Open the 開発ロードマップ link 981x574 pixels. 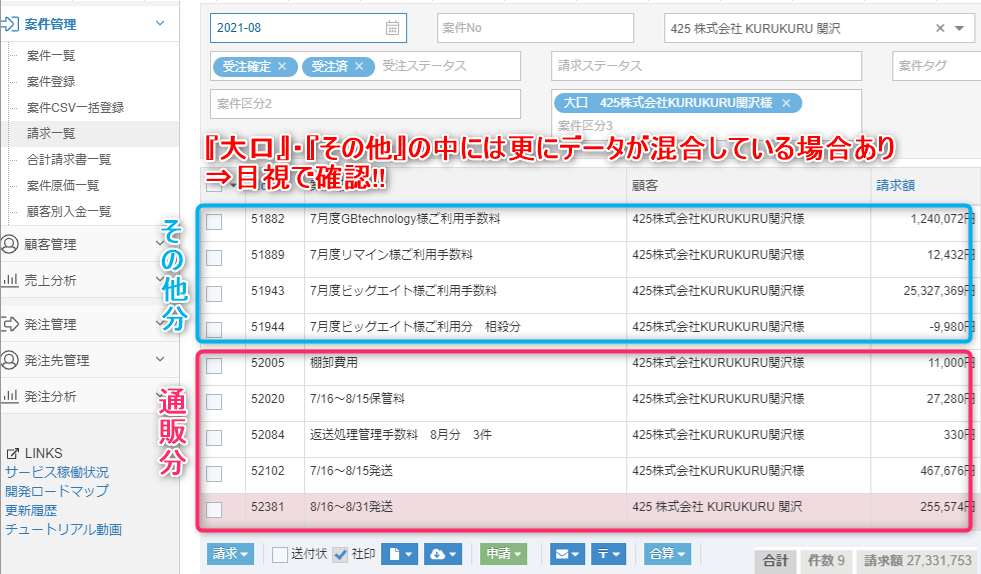point(57,491)
